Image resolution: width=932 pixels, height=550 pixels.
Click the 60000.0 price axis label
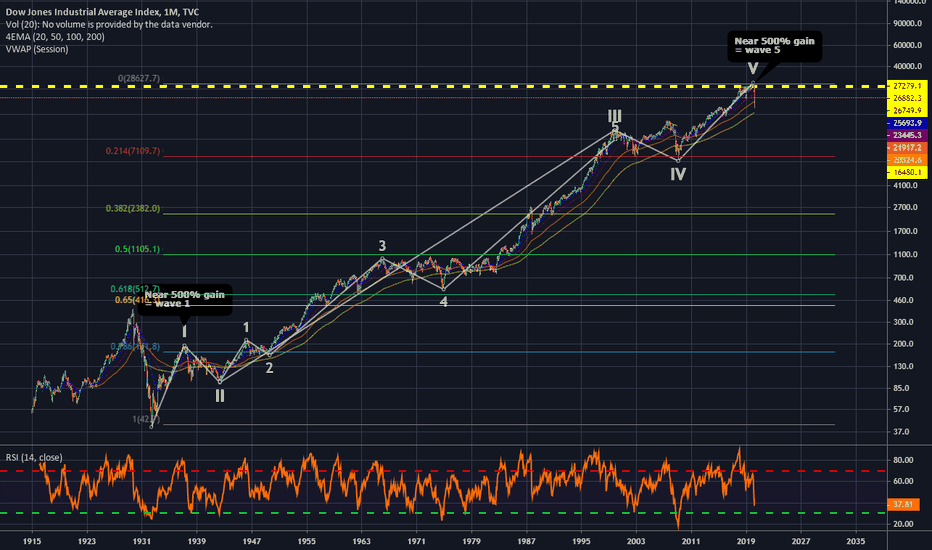coord(908,45)
